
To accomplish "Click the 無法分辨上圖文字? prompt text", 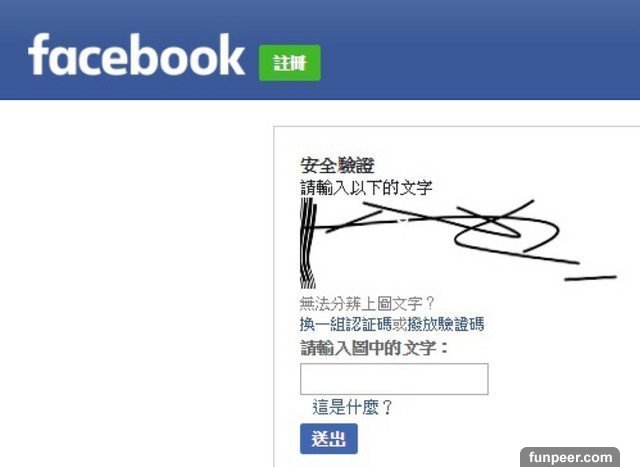I will [x=367, y=303].
